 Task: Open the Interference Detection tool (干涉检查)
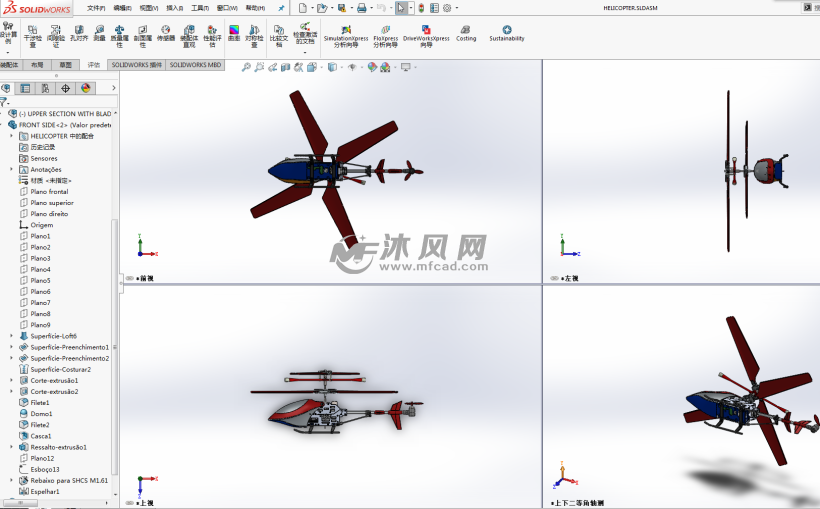pyautogui.click(x=32, y=37)
